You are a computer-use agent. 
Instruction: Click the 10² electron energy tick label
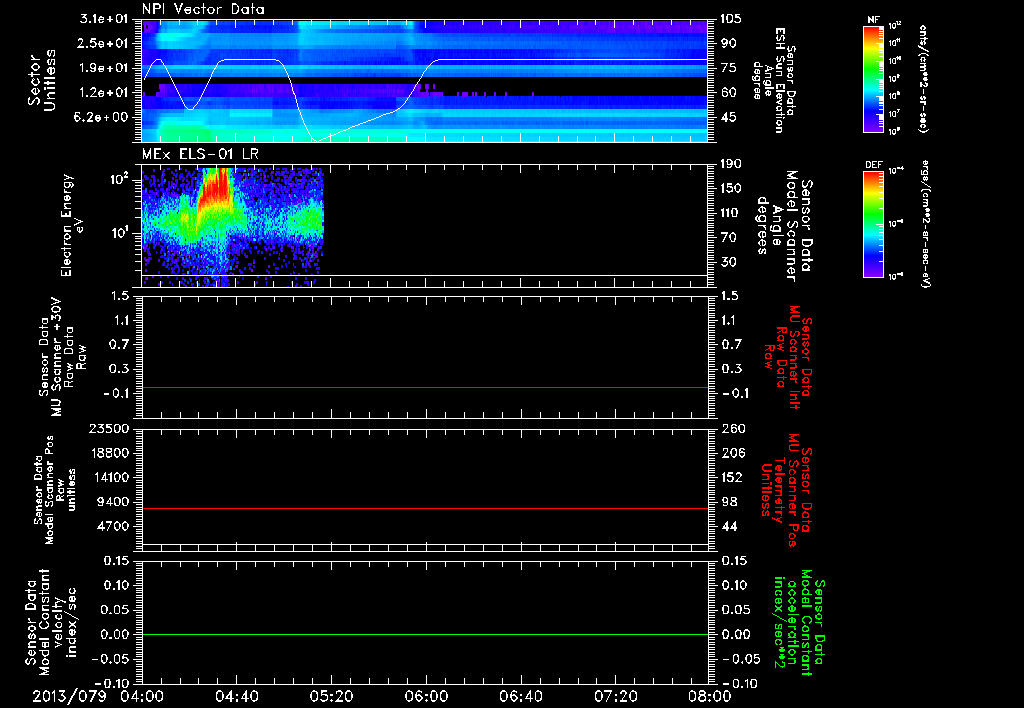click(119, 179)
